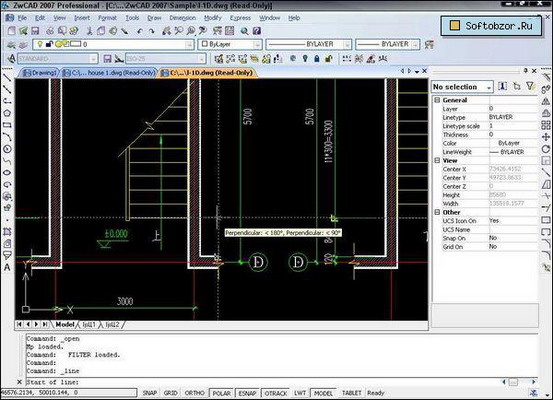Toggle POLAR tracking in the status bar
This screenshot has height=400, width=553.
221,393
